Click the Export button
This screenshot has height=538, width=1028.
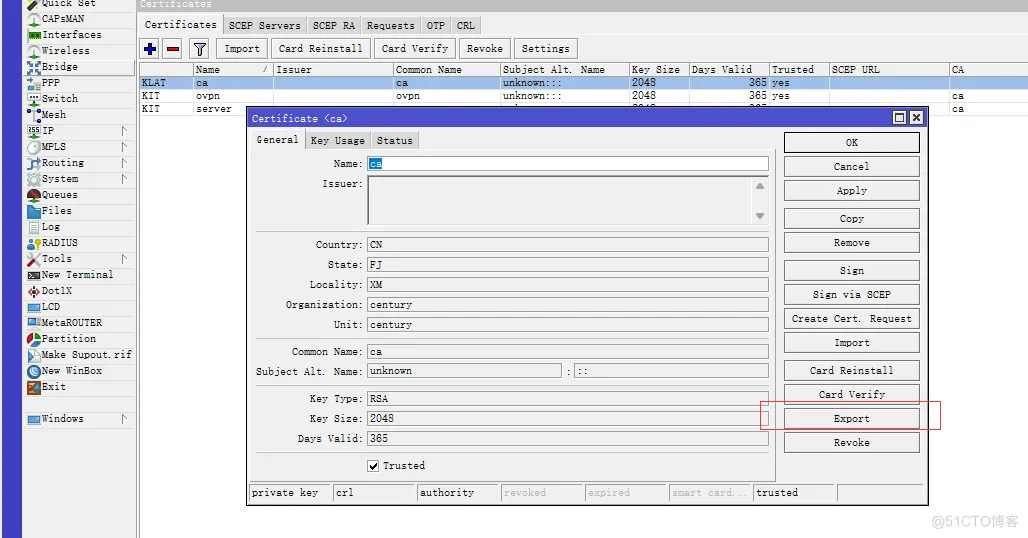click(x=851, y=419)
